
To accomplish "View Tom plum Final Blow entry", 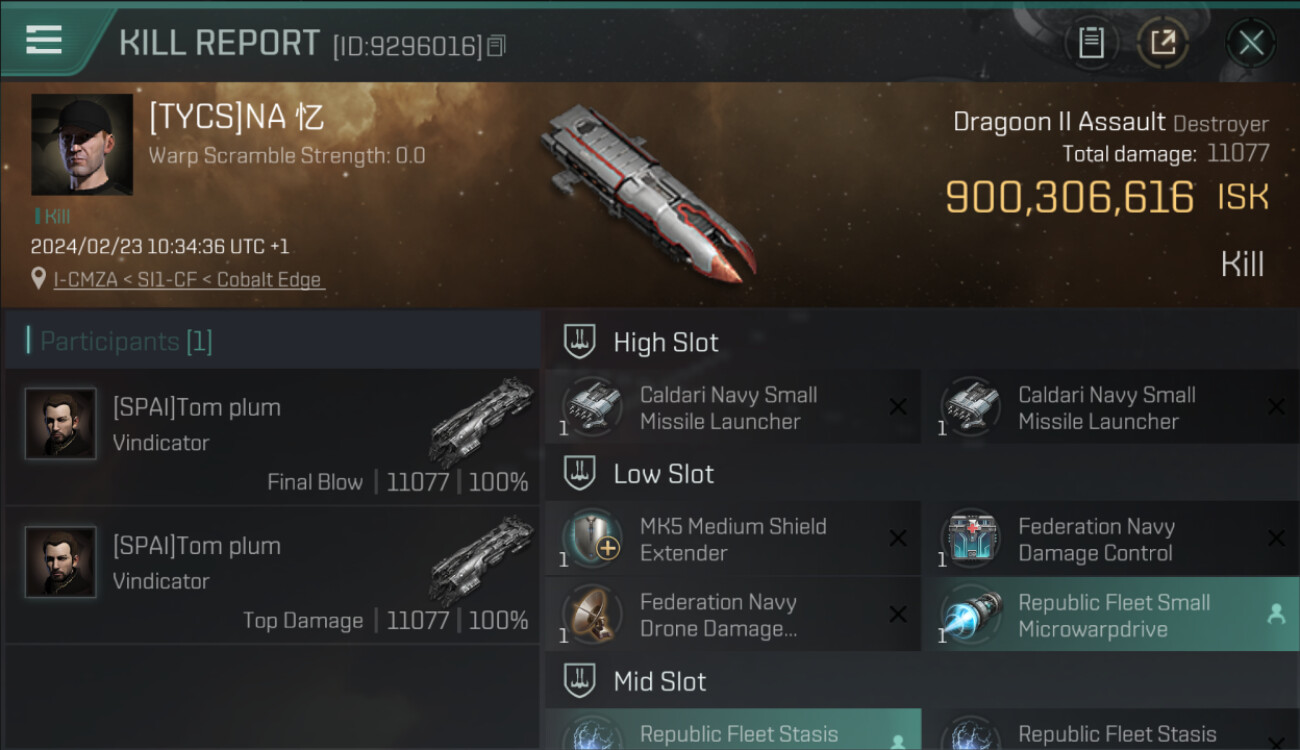I will 272,438.
